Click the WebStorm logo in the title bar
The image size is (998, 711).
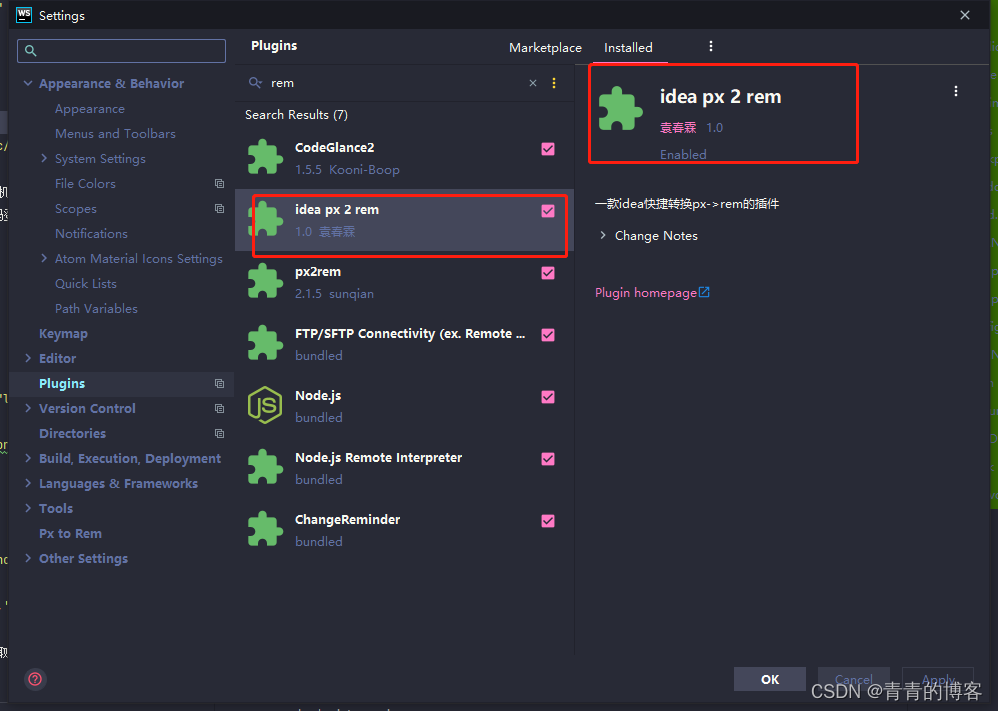click(x=24, y=15)
